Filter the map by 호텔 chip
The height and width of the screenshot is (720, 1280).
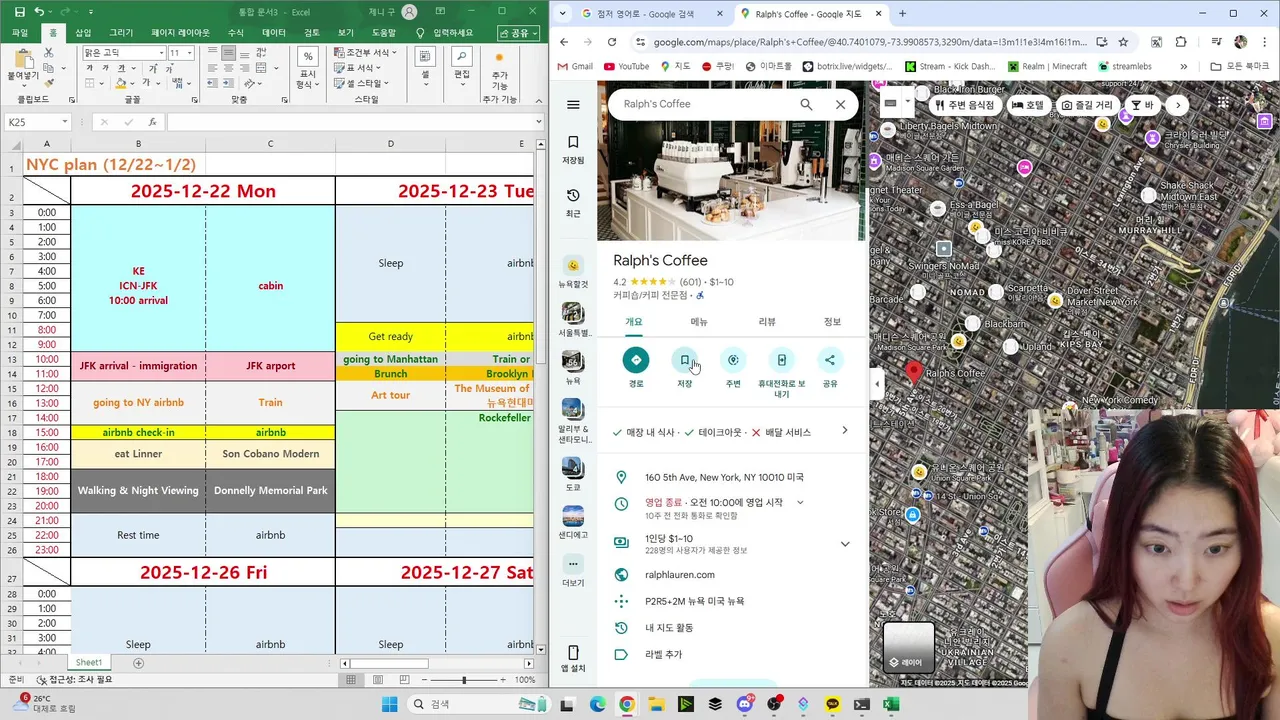pyautogui.click(x=1027, y=105)
